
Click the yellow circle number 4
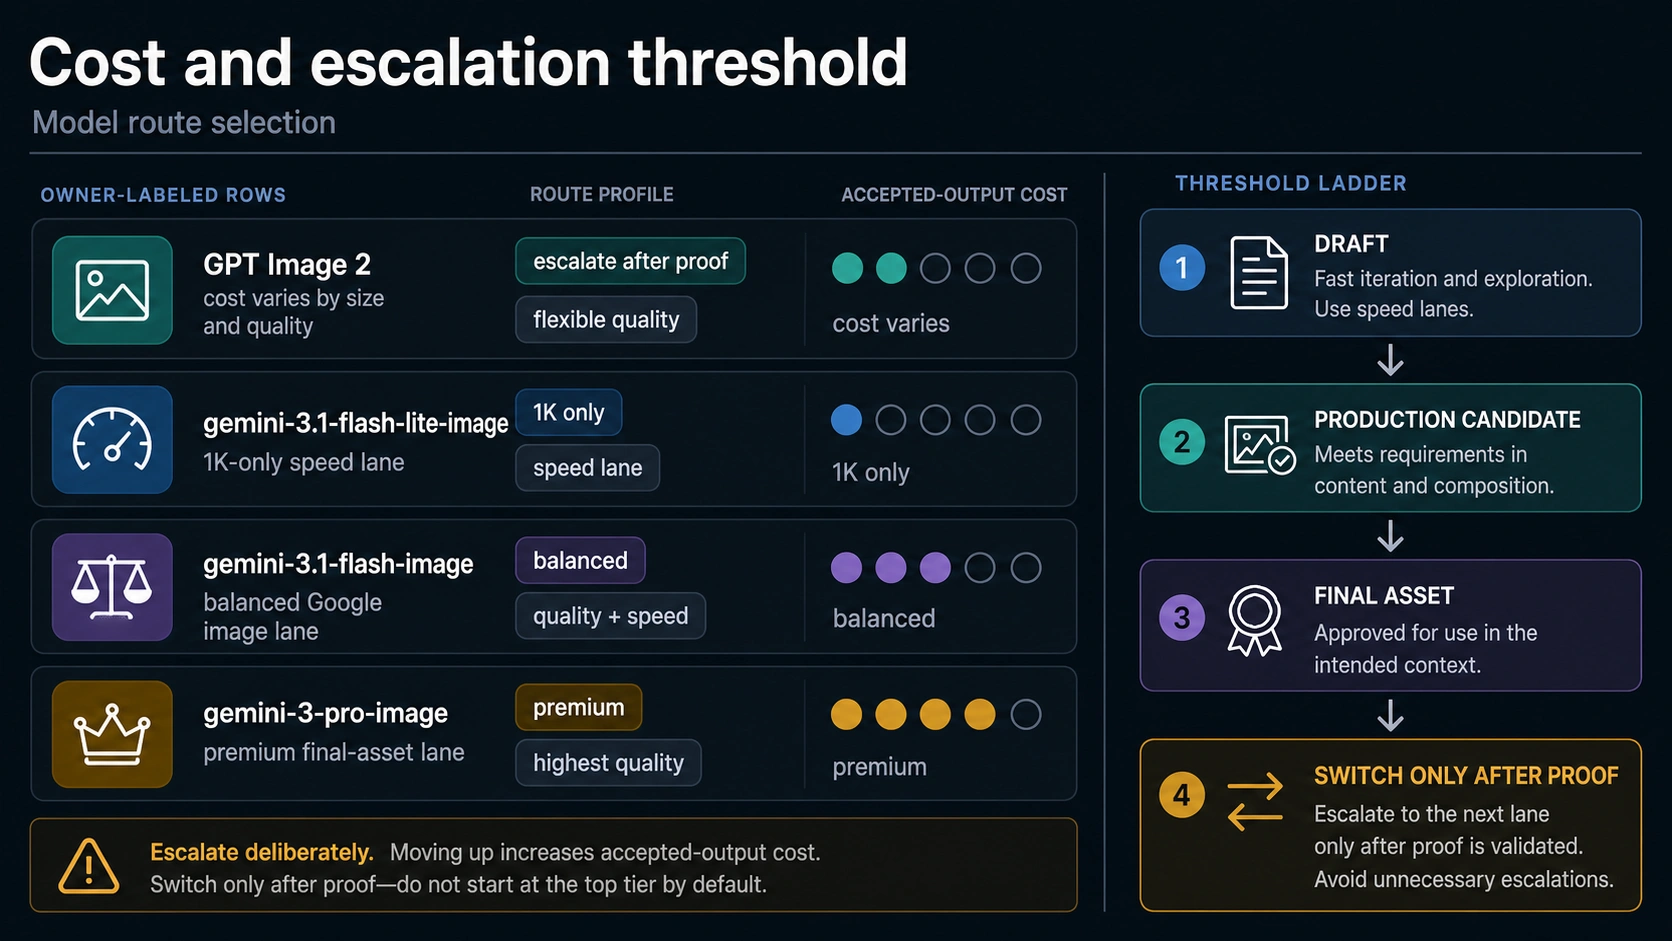(x=1182, y=795)
